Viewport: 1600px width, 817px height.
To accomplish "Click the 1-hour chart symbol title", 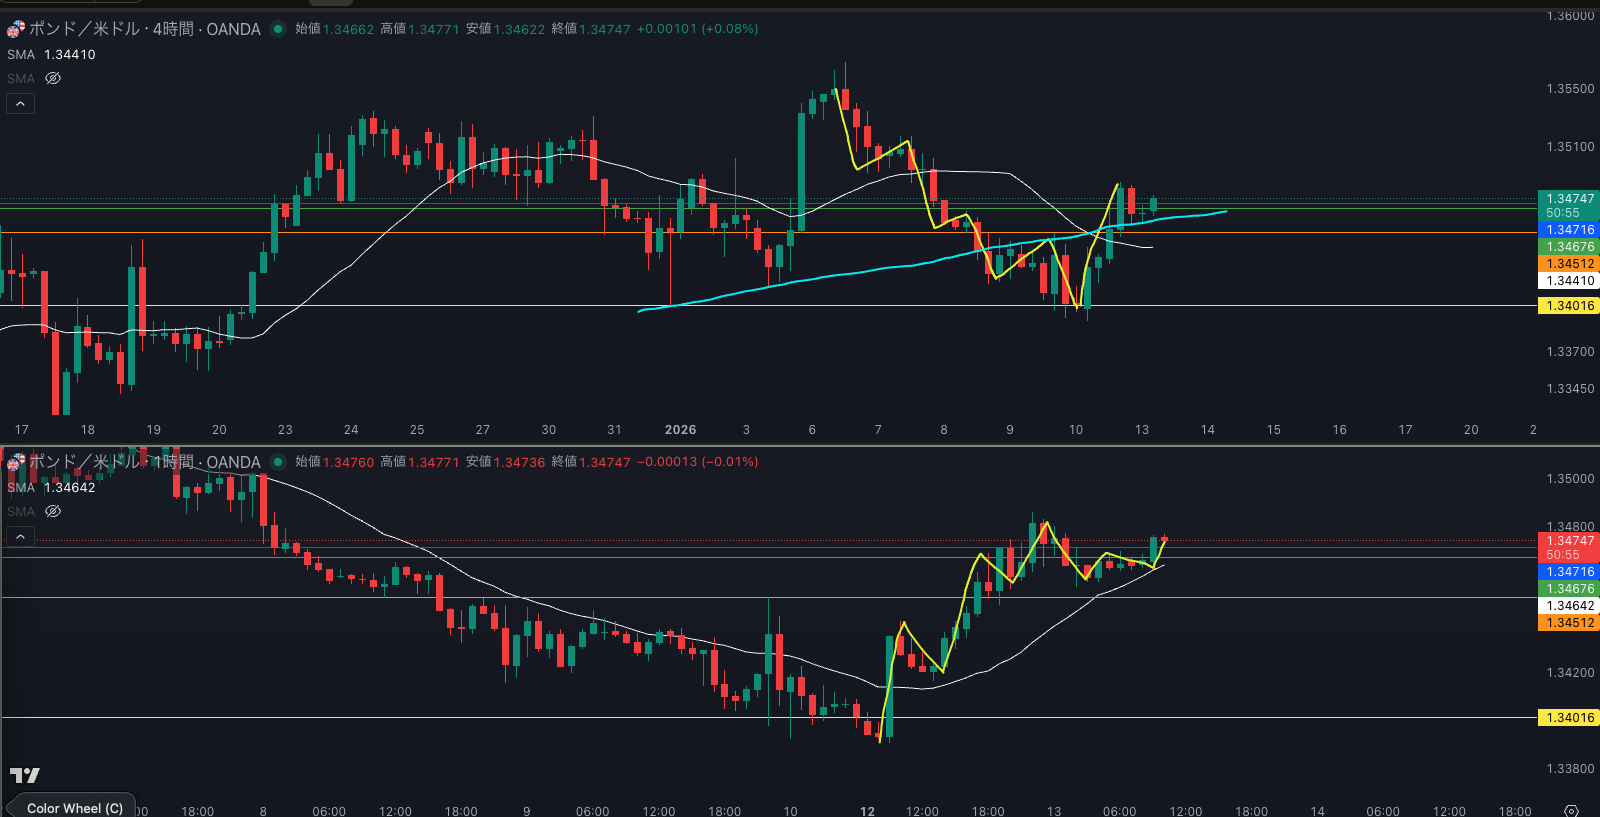I will [x=145, y=462].
